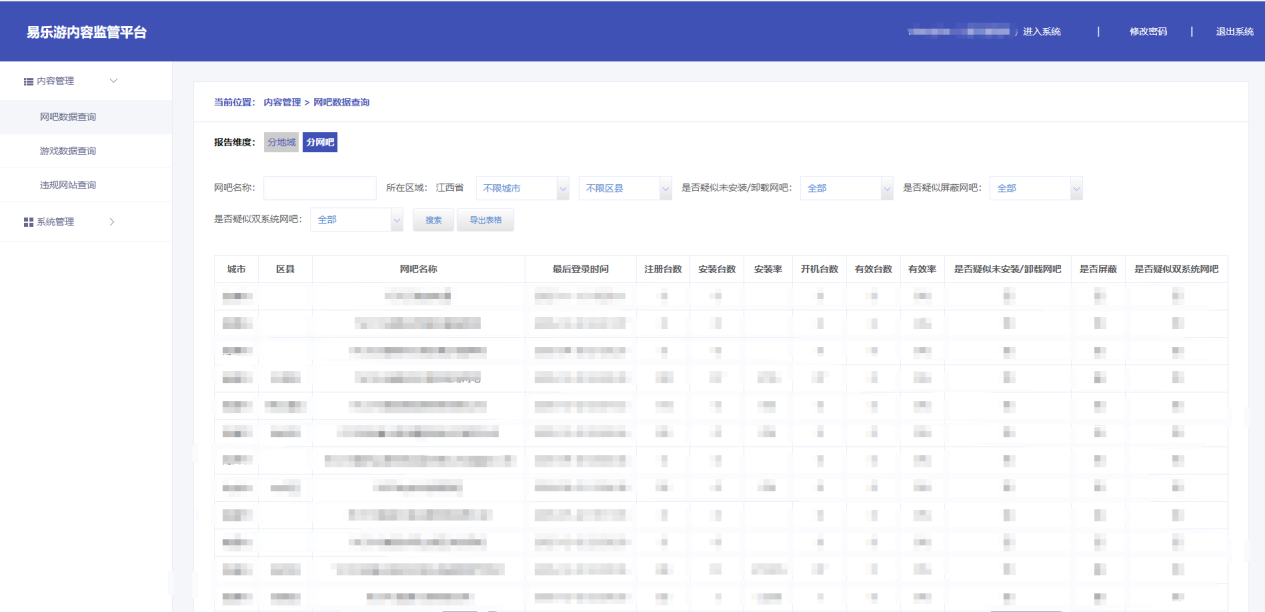Open the 不限城市 city dropdown

522,188
